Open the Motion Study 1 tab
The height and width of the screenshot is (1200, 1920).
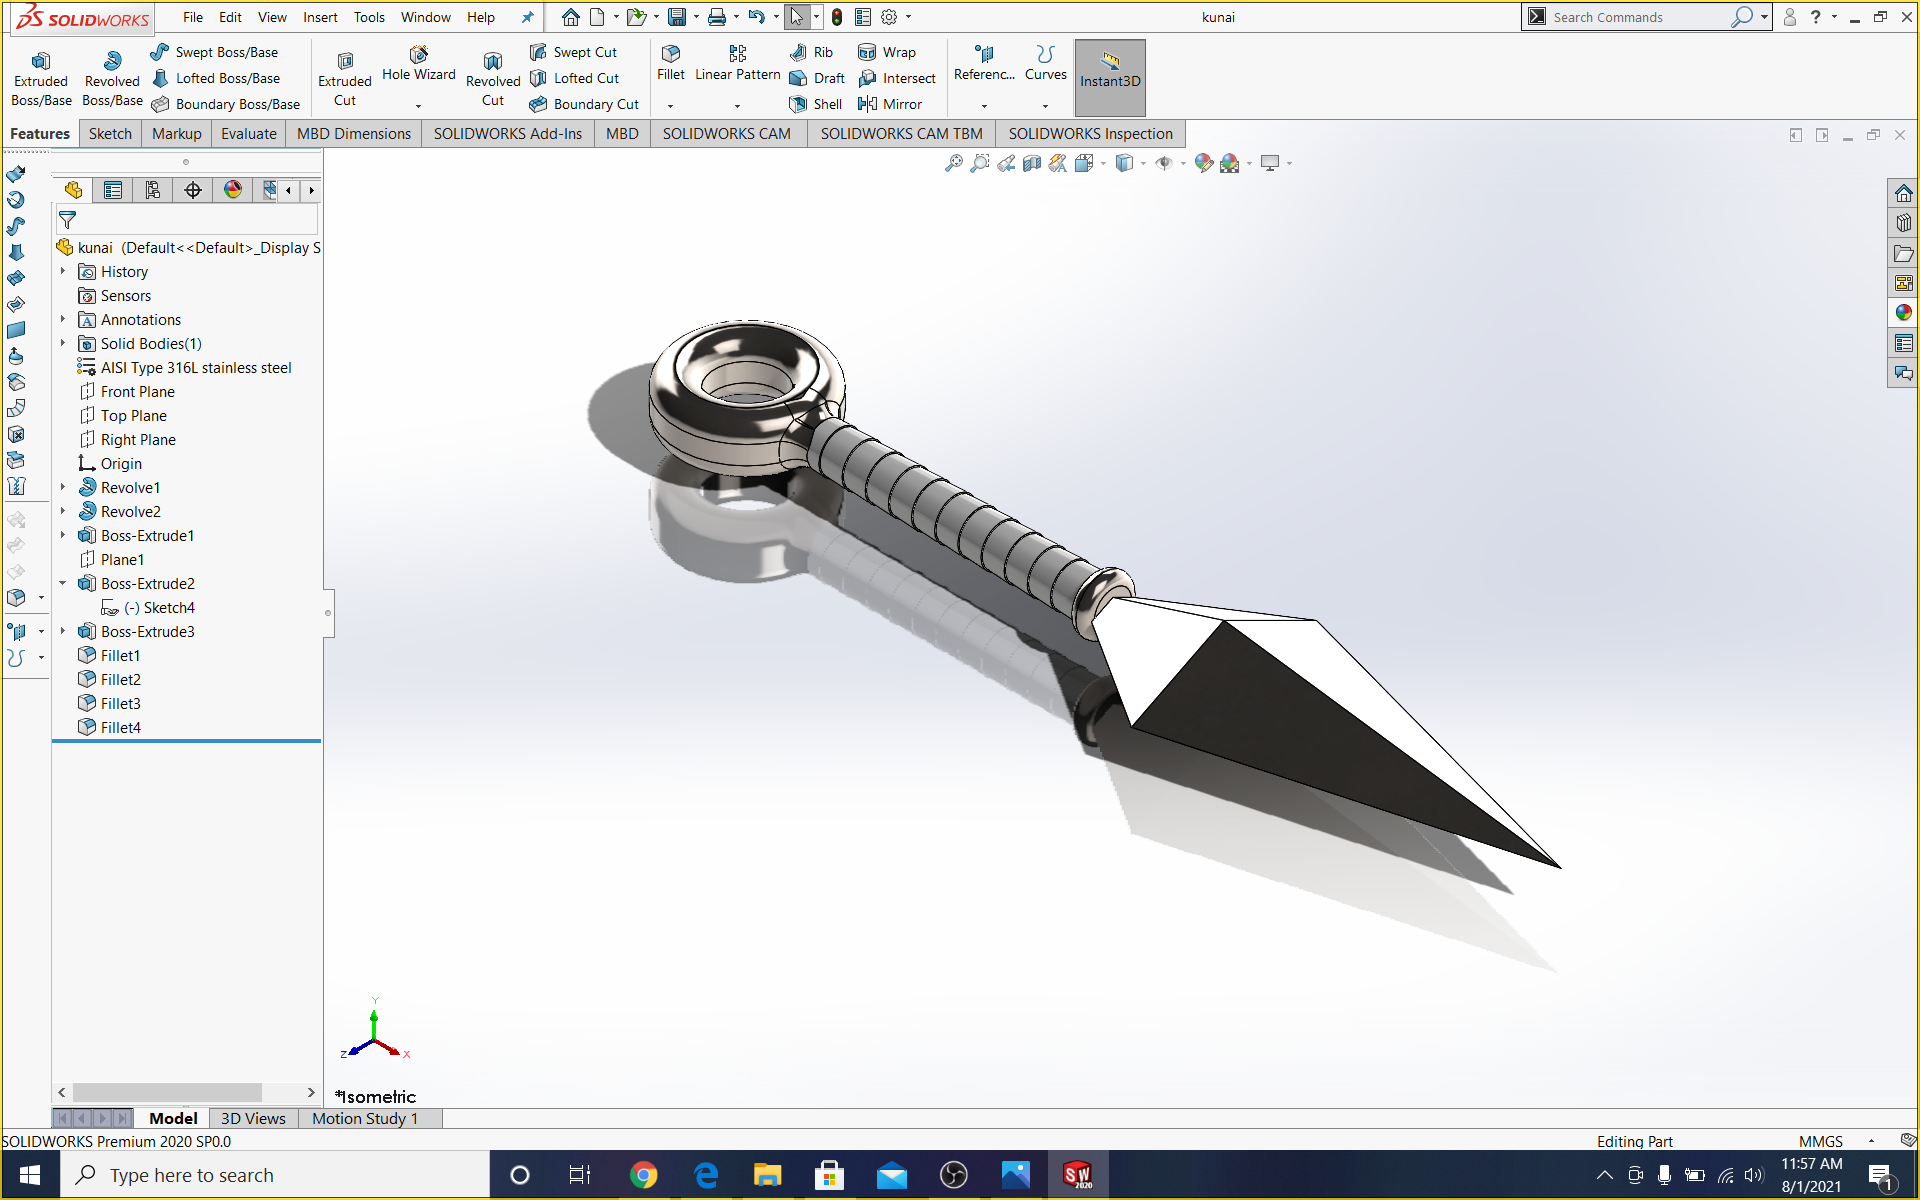click(x=364, y=1118)
